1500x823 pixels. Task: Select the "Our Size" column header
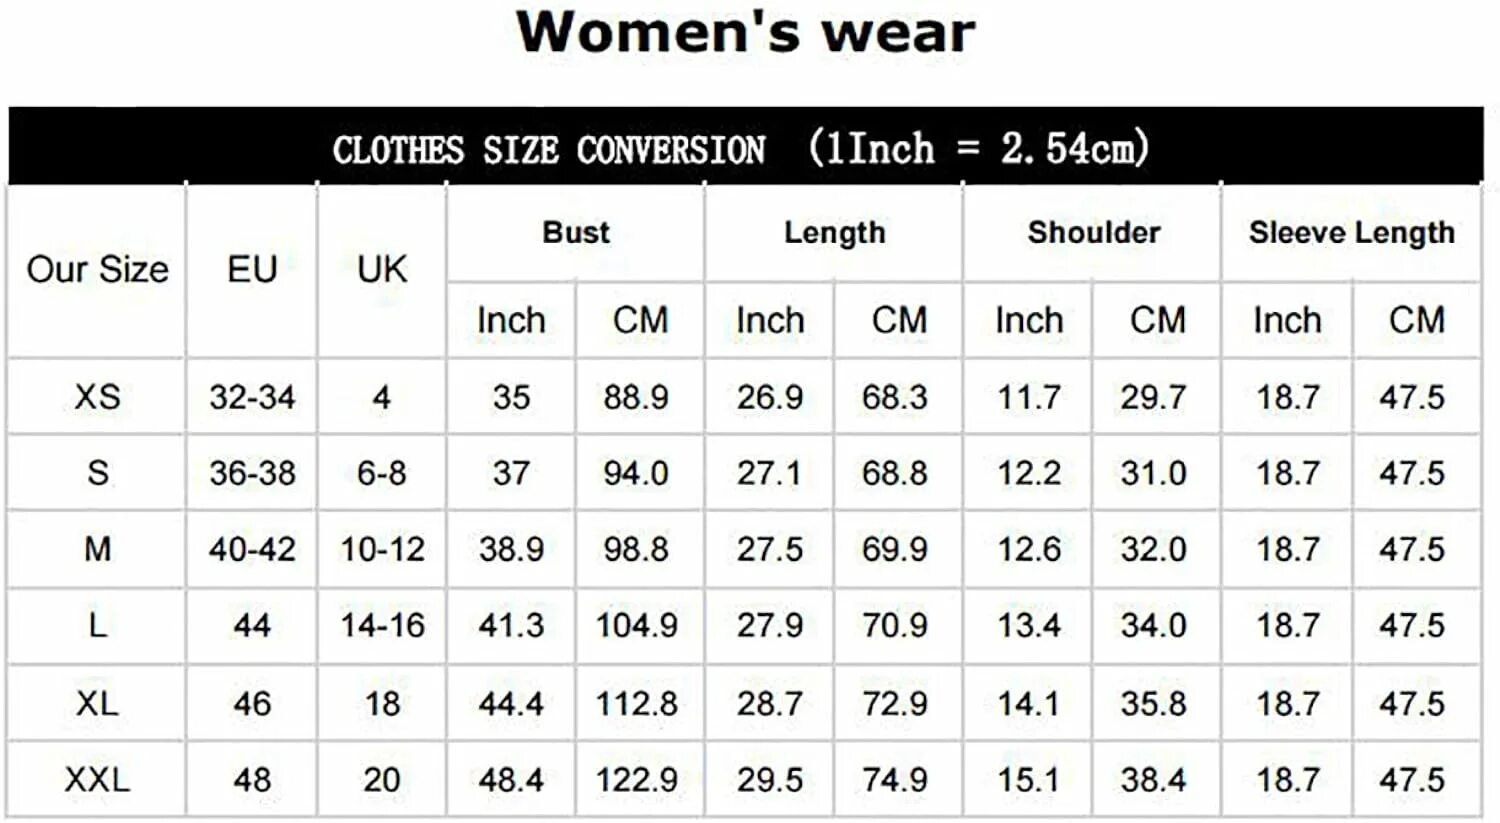[x=97, y=270]
